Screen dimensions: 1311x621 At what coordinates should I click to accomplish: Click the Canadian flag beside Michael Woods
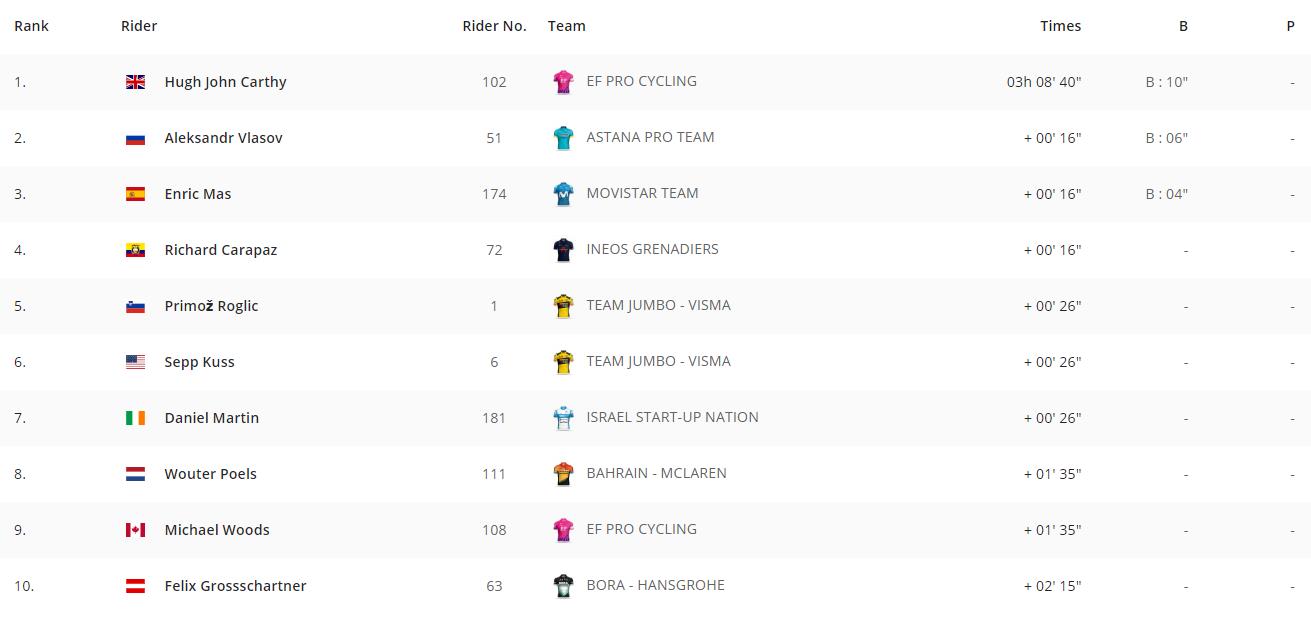pyautogui.click(x=135, y=530)
